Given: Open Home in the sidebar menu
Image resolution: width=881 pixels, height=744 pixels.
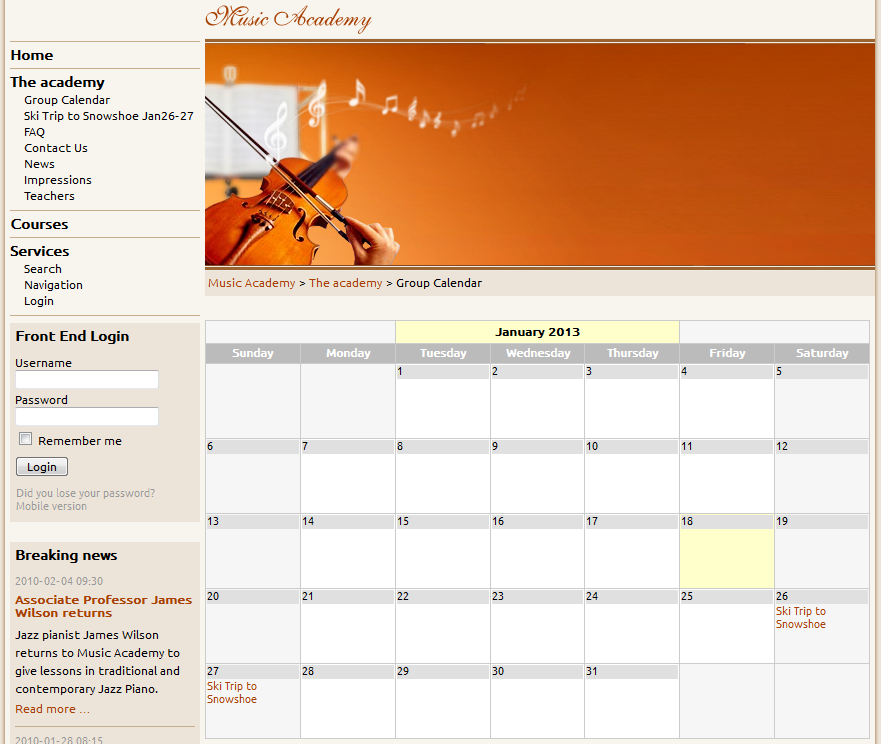Looking at the screenshot, I should pos(32,55).
